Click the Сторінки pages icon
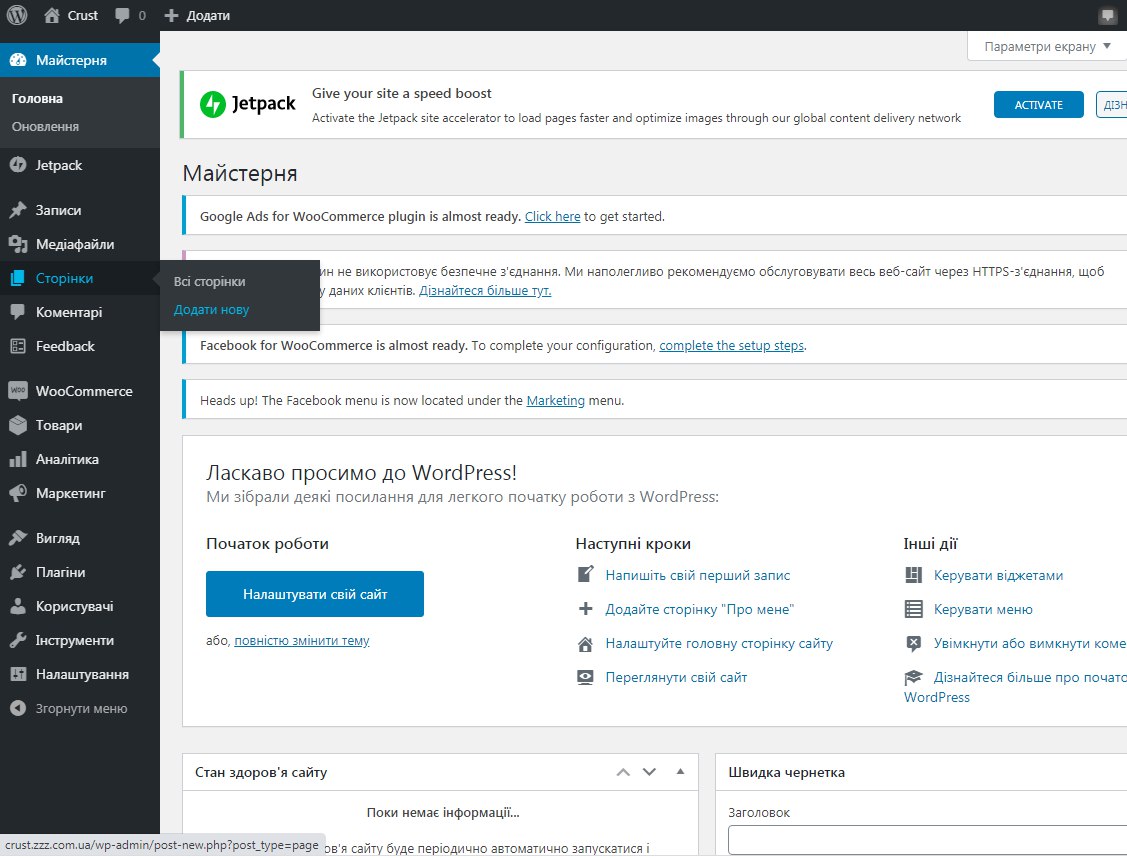 tap(18, 278)
